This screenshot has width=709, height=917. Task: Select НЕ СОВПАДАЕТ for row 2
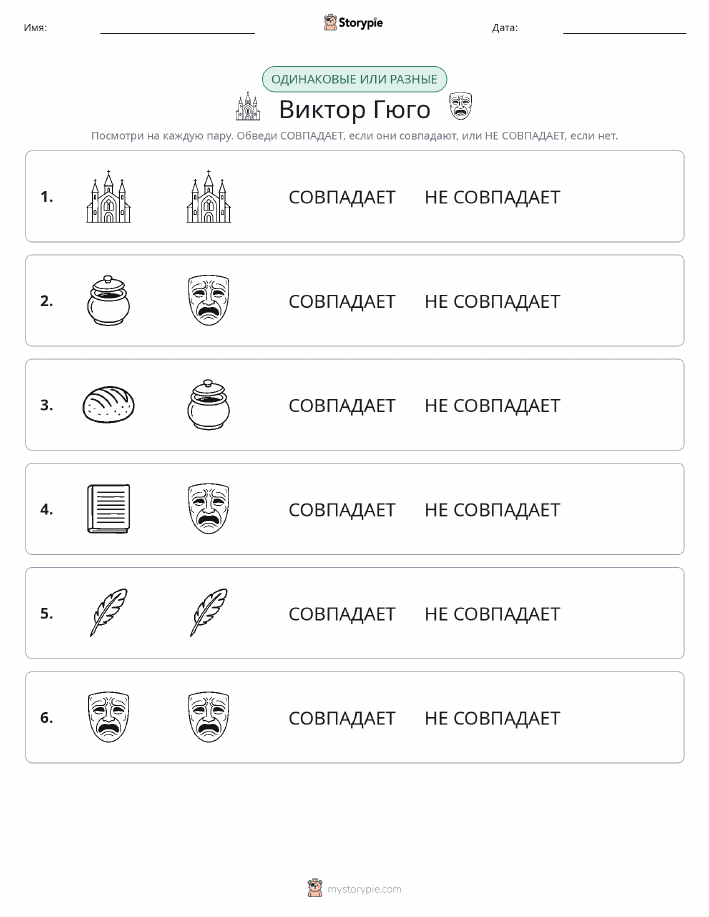pyautogui.click(x=493, y=301)
